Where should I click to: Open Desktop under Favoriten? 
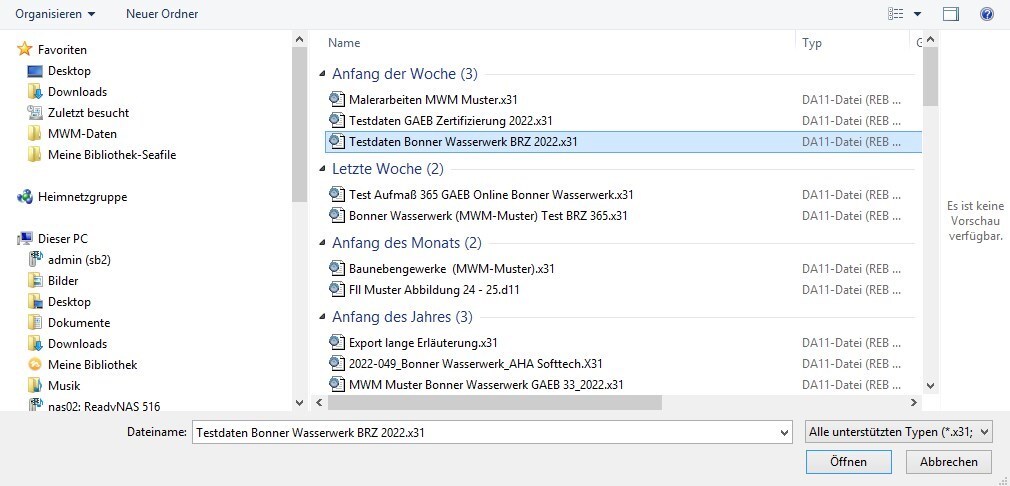[69, 71]
